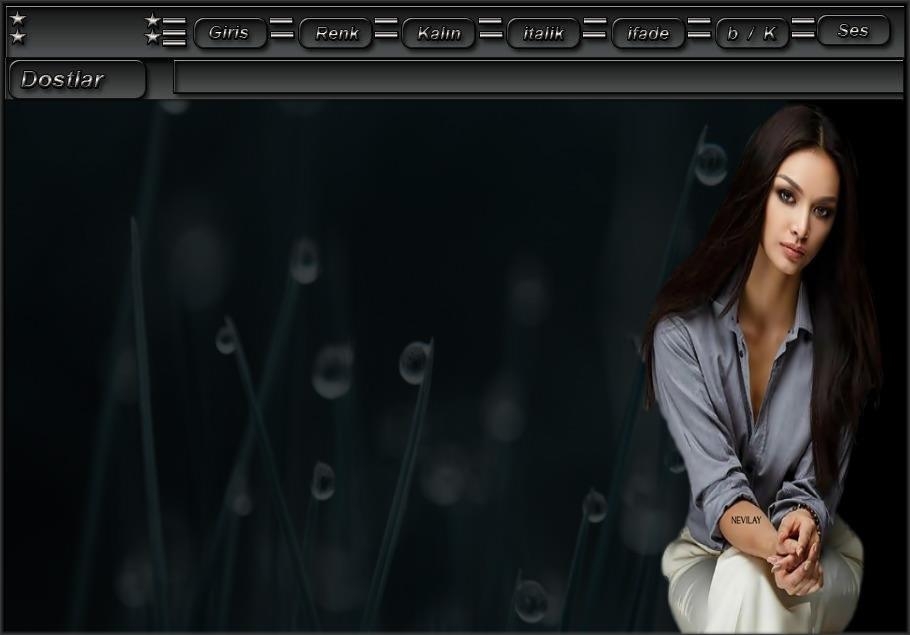Click the message text input bar

[x=539, y=78]
